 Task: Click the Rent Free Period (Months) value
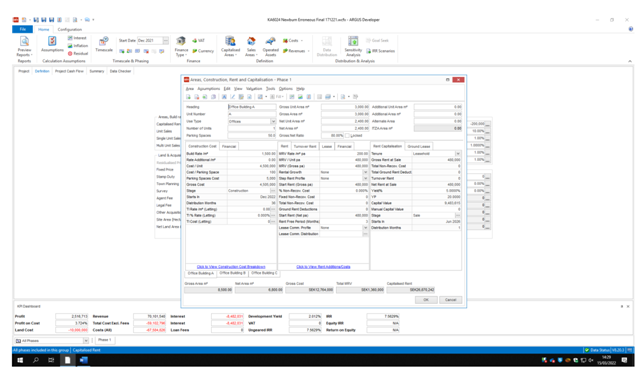point(344,221)
